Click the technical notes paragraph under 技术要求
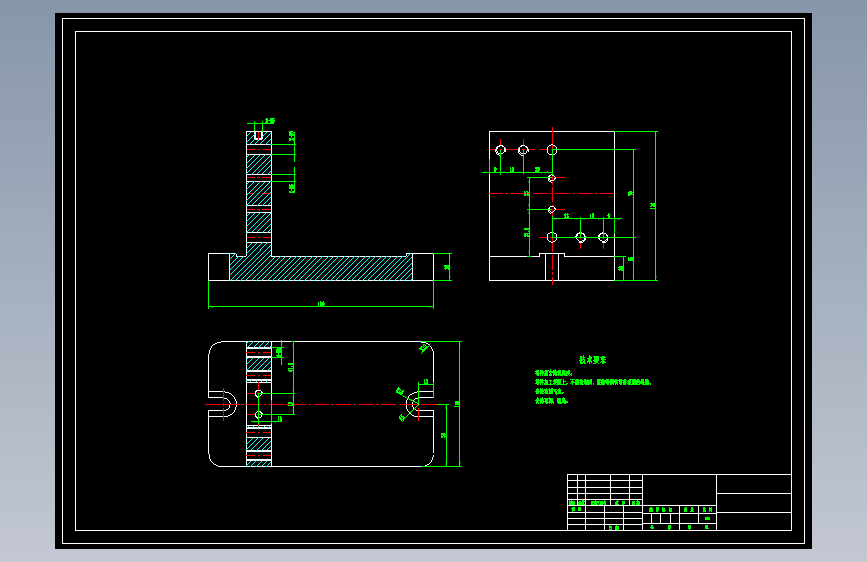Image resolution: width=867 pixels, height=562 pixels. pyautogui.click(x=593, y=387)
